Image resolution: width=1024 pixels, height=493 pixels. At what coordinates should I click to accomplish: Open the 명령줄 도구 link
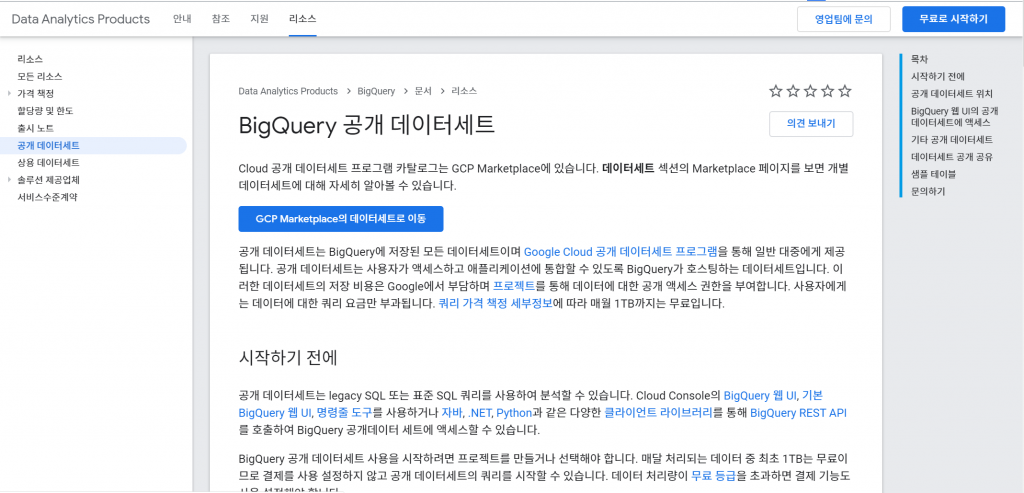(x=344, y=413)
